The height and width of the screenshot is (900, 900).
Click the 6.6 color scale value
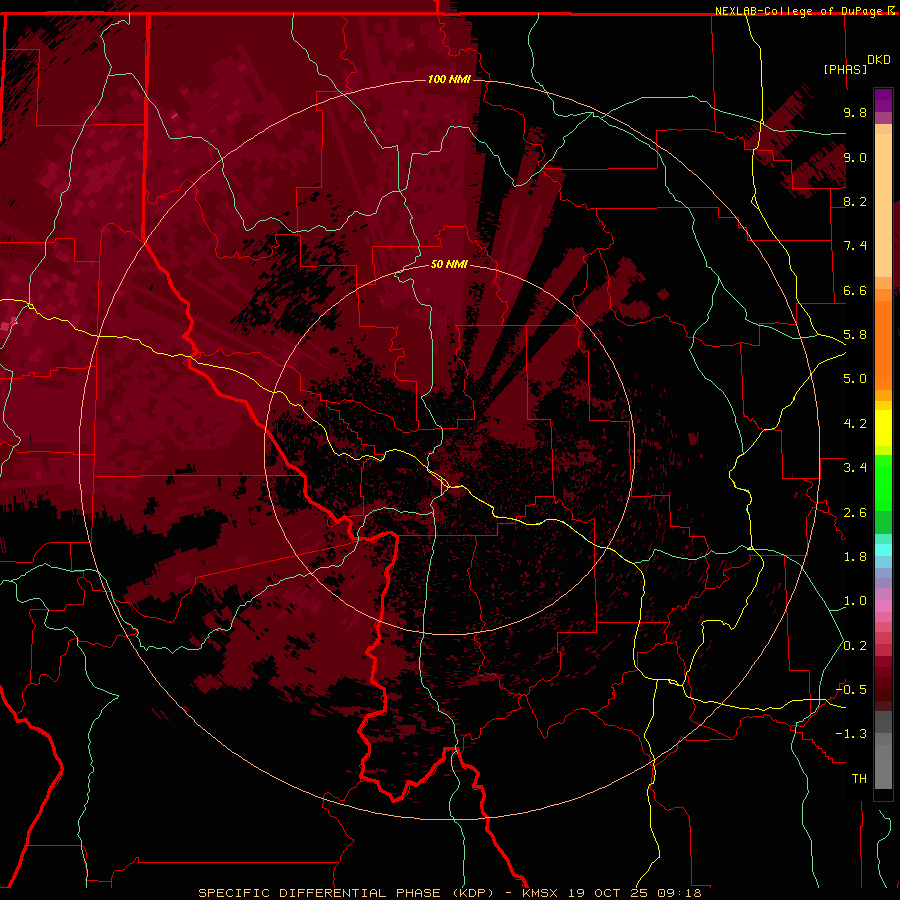(x=855, y=290)
